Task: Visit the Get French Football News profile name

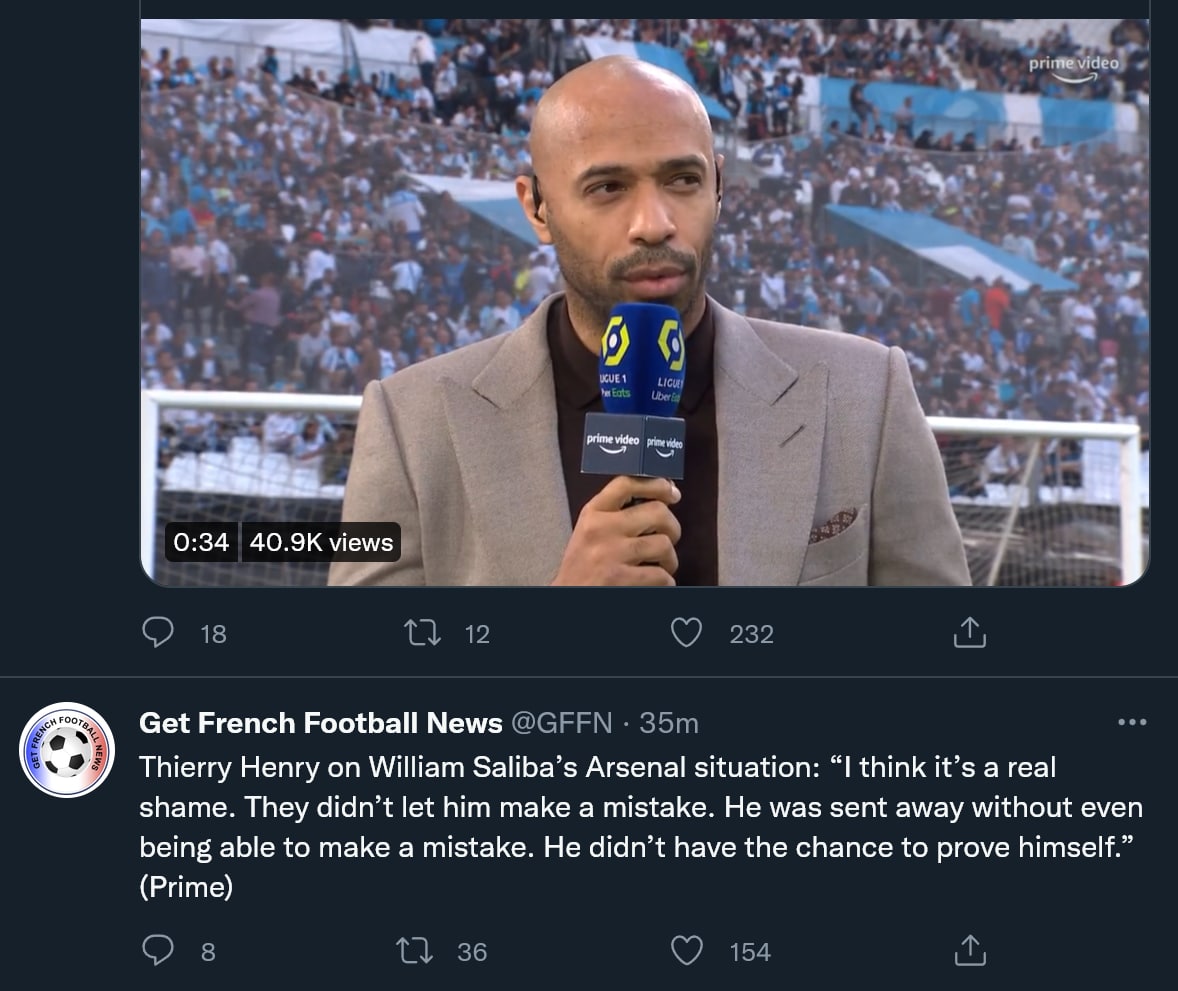Action: pyautogui.click(x=320, y=723)
